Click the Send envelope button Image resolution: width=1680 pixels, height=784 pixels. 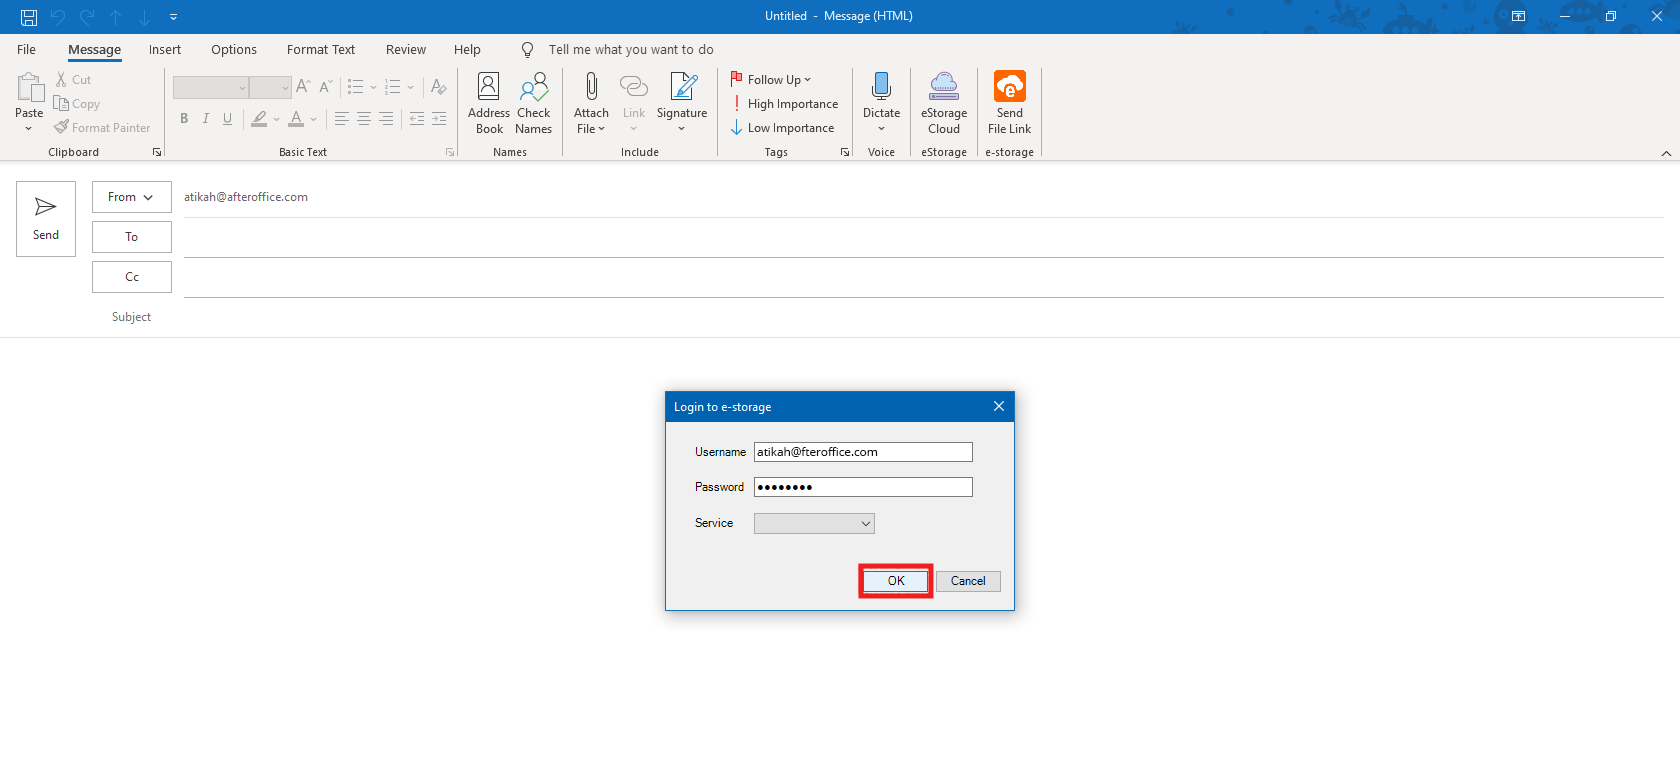[x=46, y=219]
